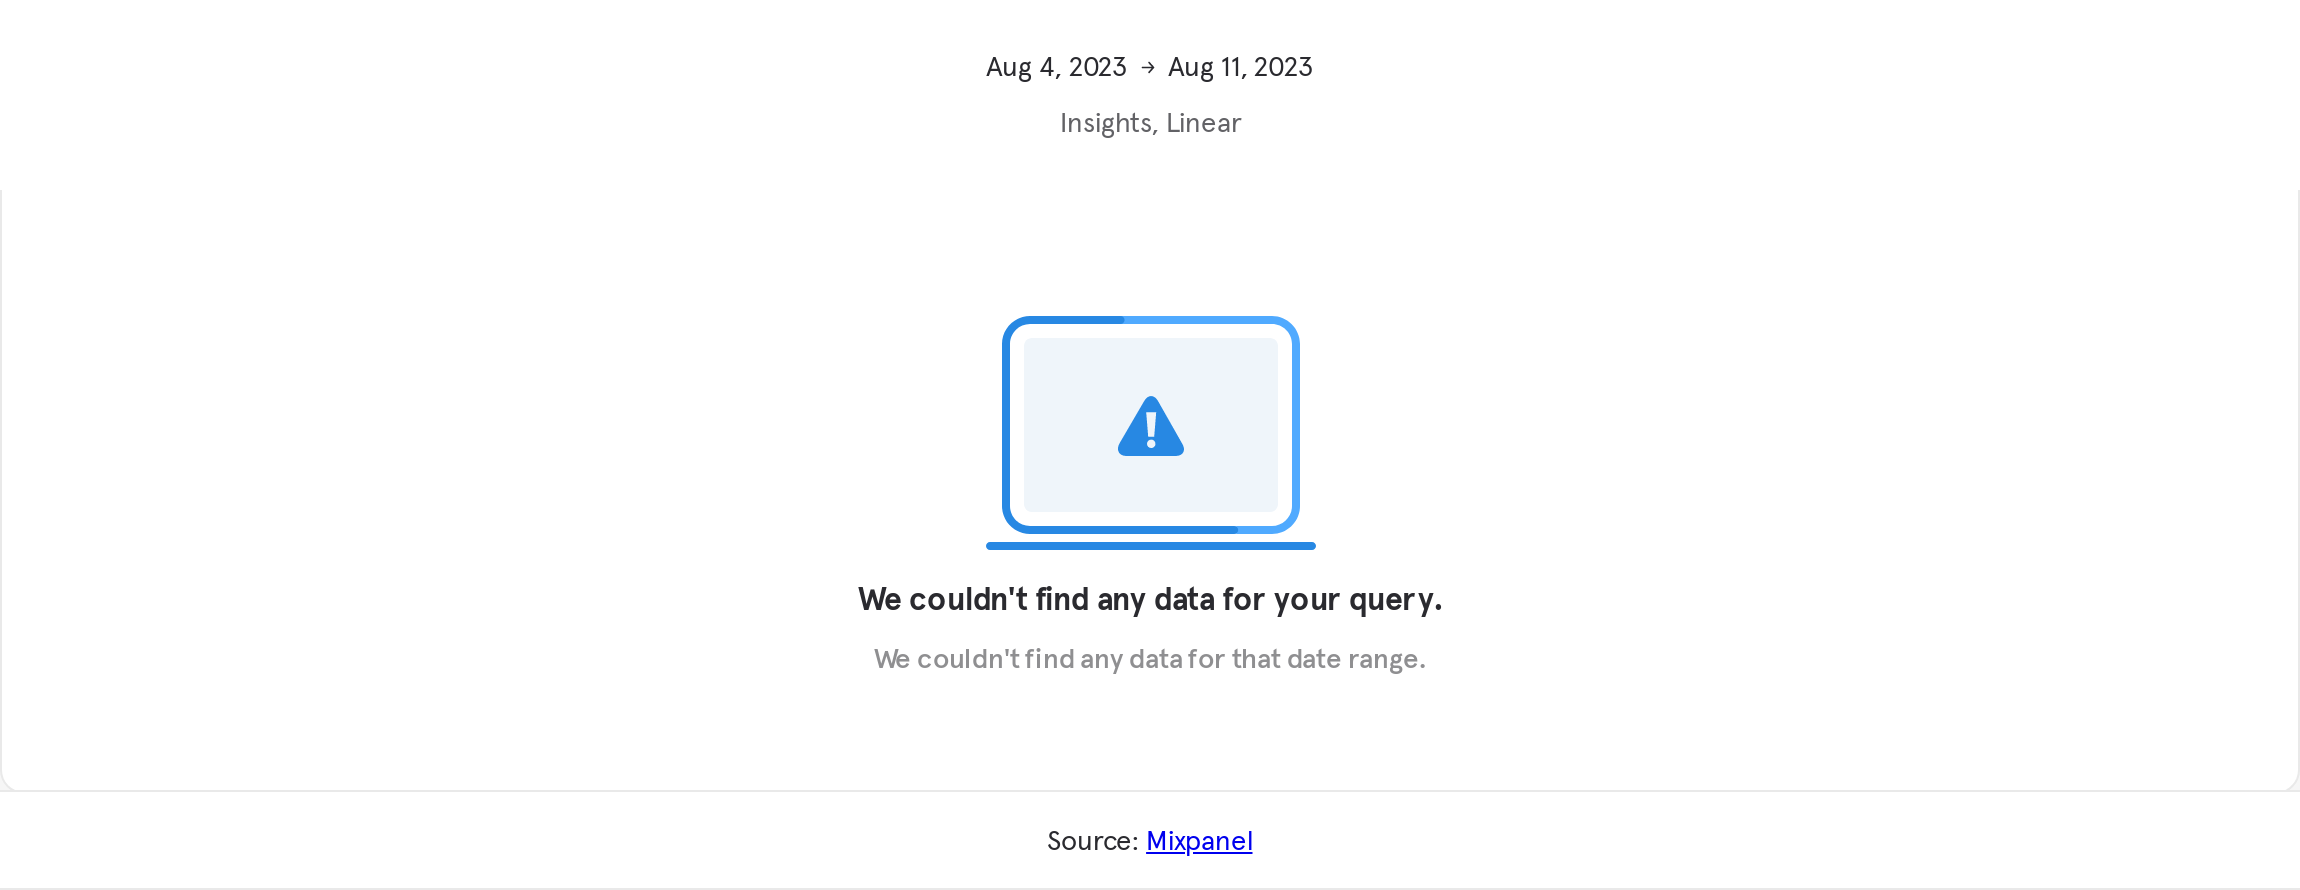The height and width of the screenshot is (890, 2300).
Task: Select the Aug 4, 2023 start date
Action: 1055,66
